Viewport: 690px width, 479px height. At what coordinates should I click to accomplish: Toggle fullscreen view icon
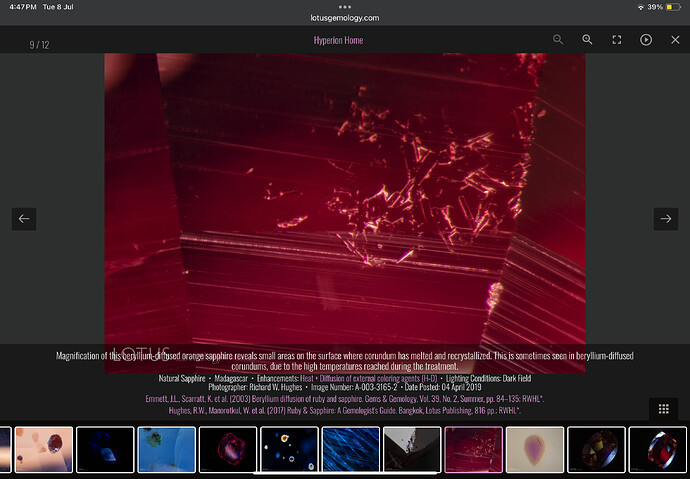tap(617, 40)
